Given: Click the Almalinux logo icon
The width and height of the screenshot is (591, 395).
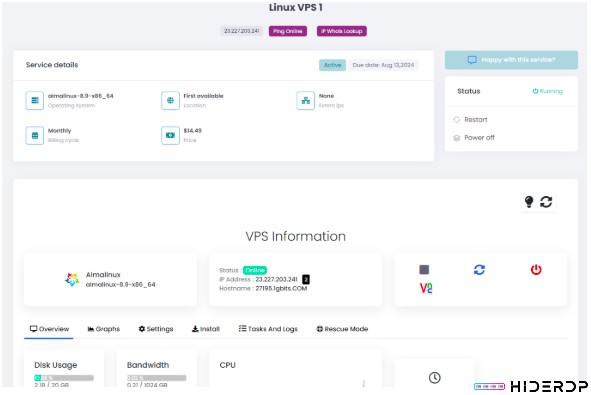Looking at the screenshot, I should click(x=72, y=279).
